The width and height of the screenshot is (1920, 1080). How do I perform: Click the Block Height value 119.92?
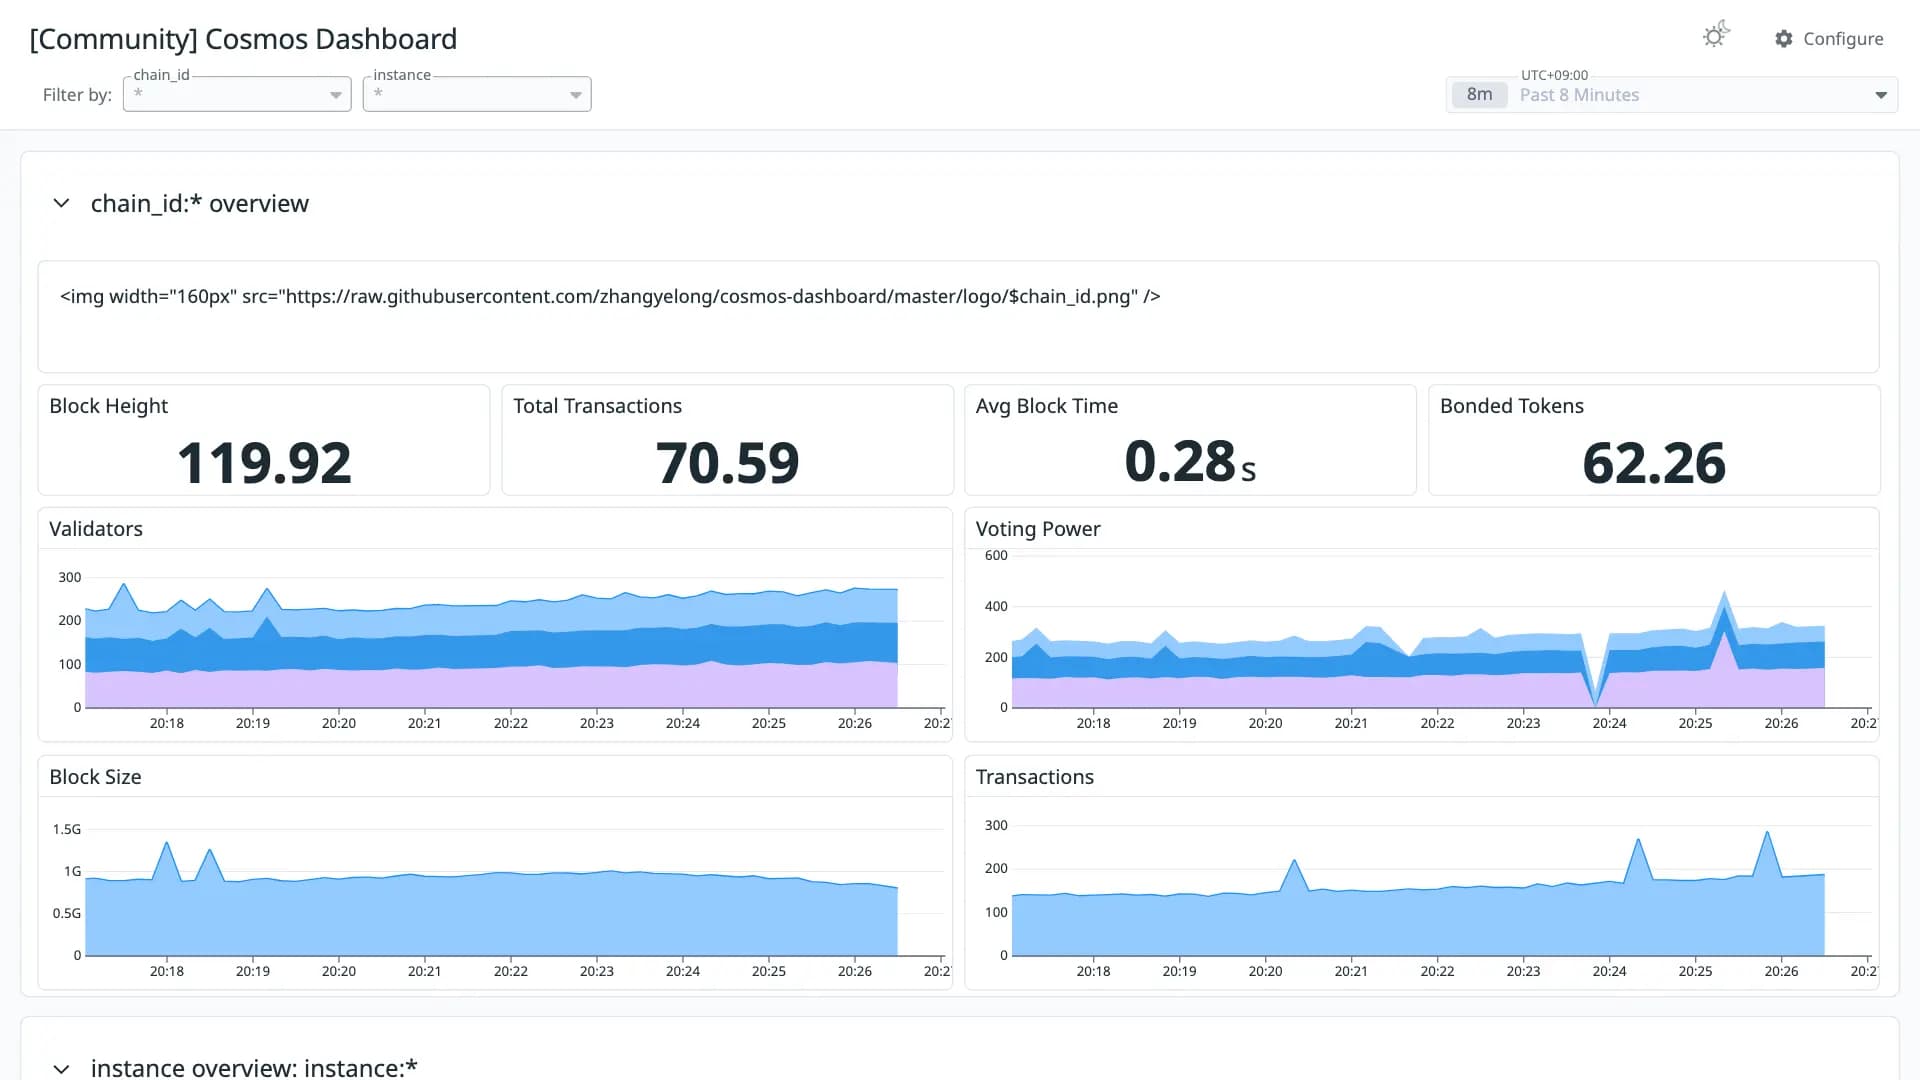coord(264,463)
